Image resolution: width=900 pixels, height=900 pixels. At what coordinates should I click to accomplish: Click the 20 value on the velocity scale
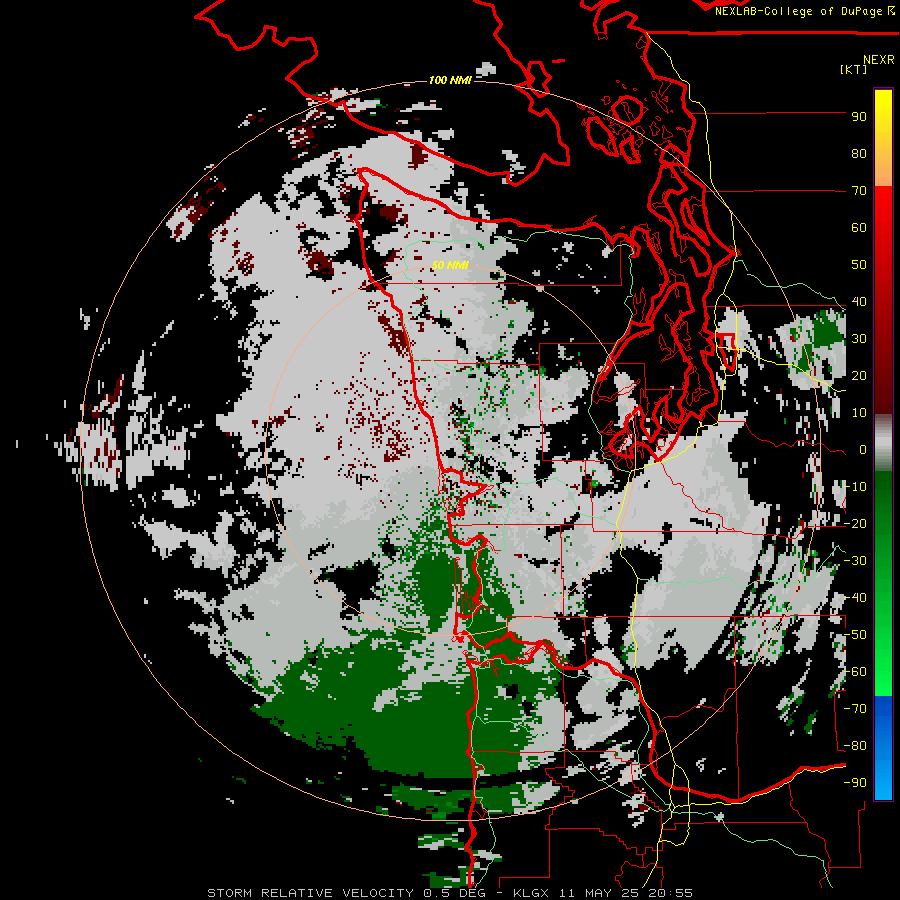pyautogui.click(x=859, y=376)
